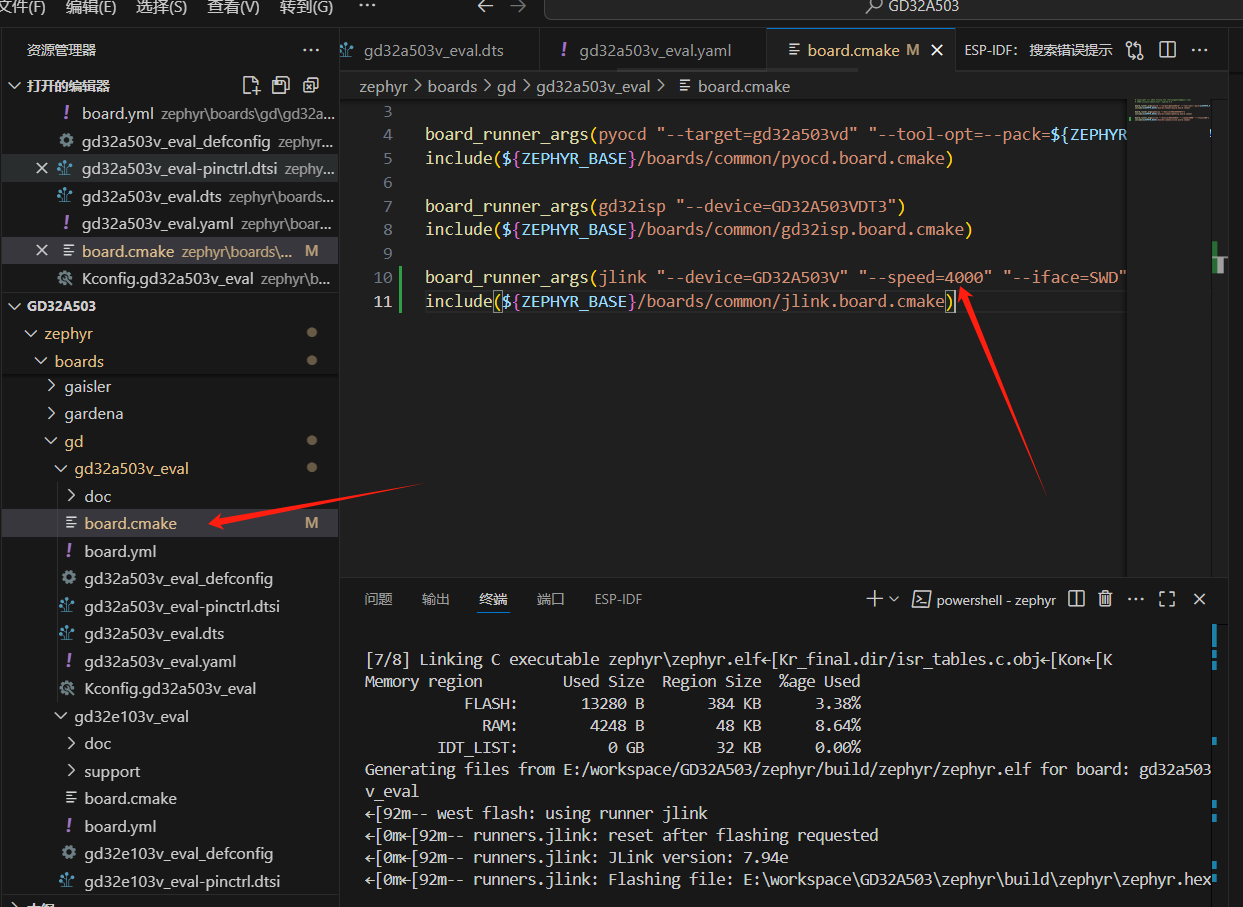Open the Explorer panel more actions menu
Viewport: 1243px width, 907px height.
[x=311, y=50]
